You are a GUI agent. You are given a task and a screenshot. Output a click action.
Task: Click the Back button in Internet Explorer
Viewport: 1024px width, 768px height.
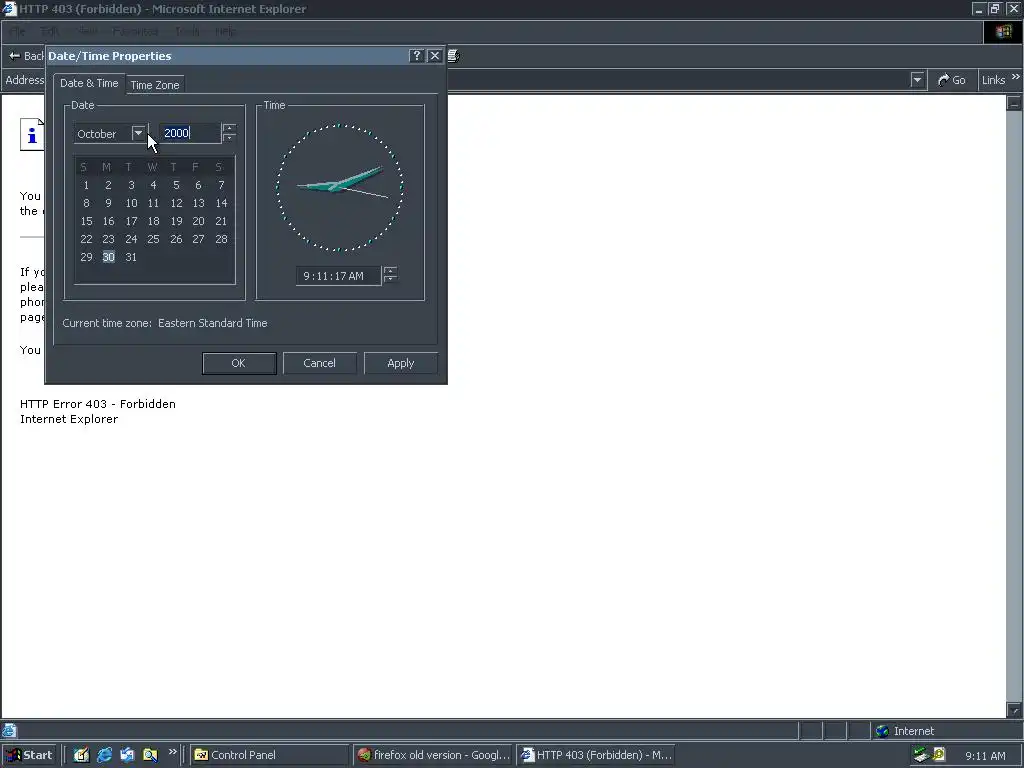pyautogui.click(x=26, y=56)
